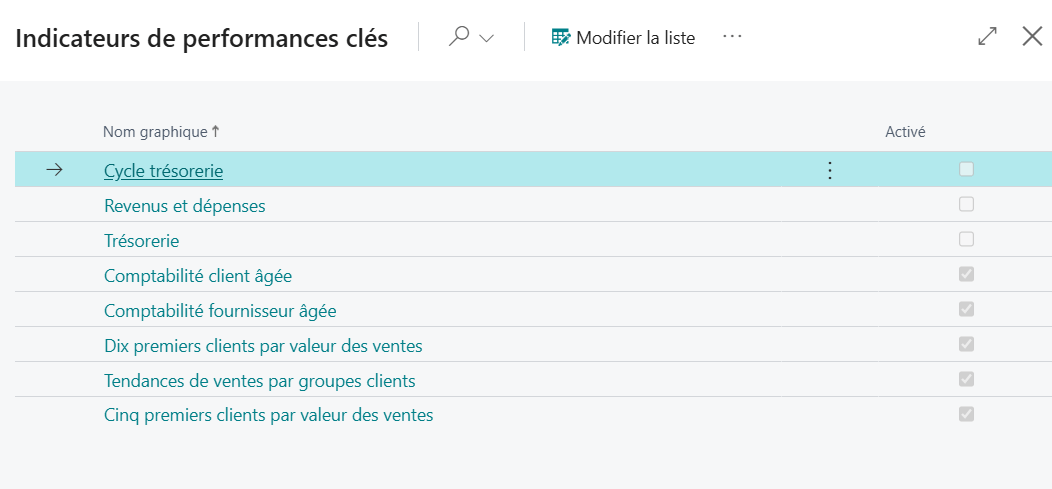Sort by the Nom graphique column header
Image resolution: width=1052 pixels, height=489 pixels.
click(x=160, y=132)
